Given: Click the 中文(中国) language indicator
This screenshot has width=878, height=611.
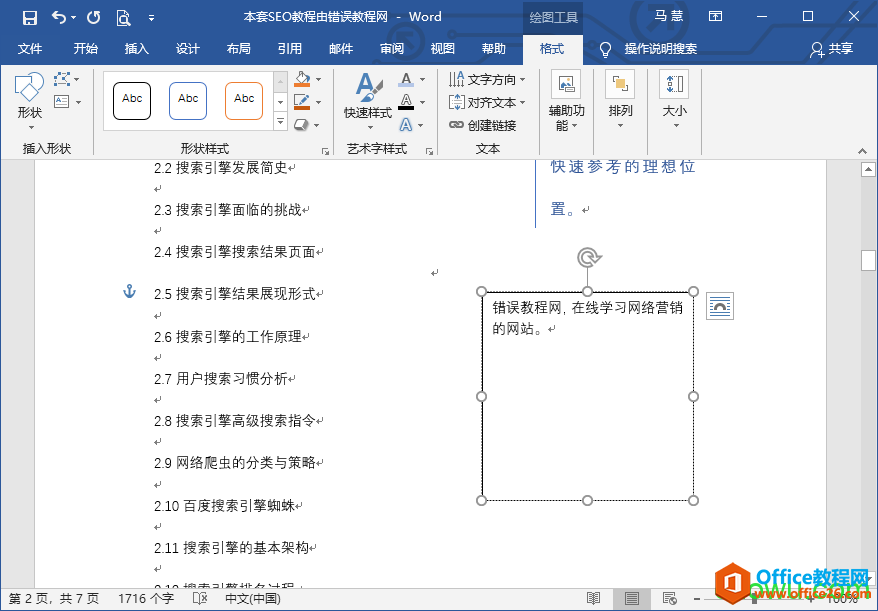Looking at the screenshot, I should [x=253, y=599].
